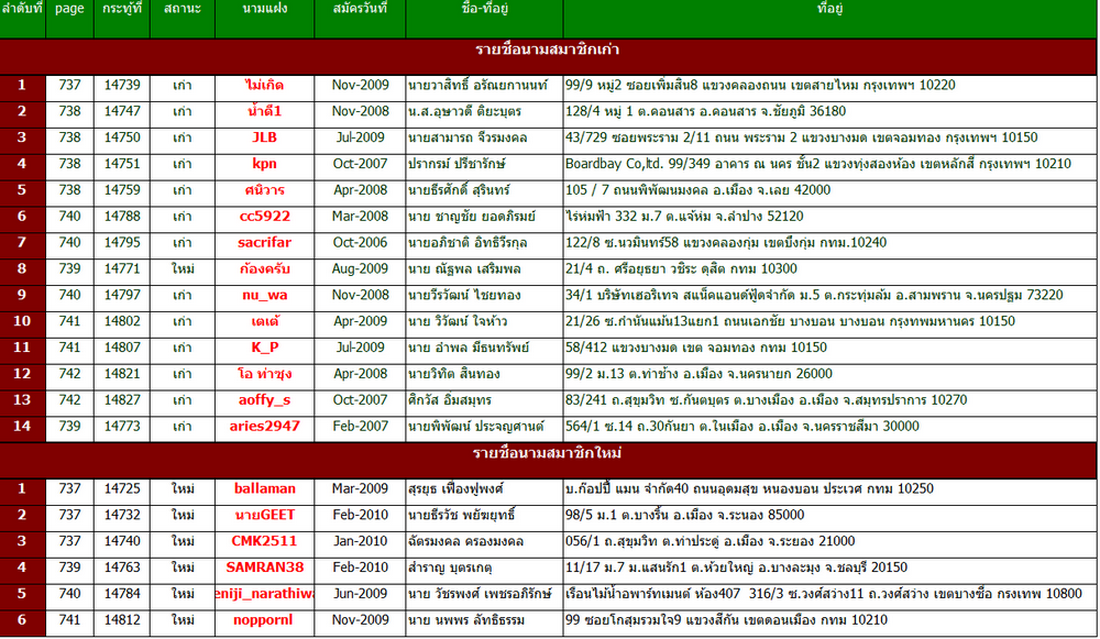Open the 'SAMRAN38' nickname
The width and height of the screenshot is (1100, 639).
point(264,567)
